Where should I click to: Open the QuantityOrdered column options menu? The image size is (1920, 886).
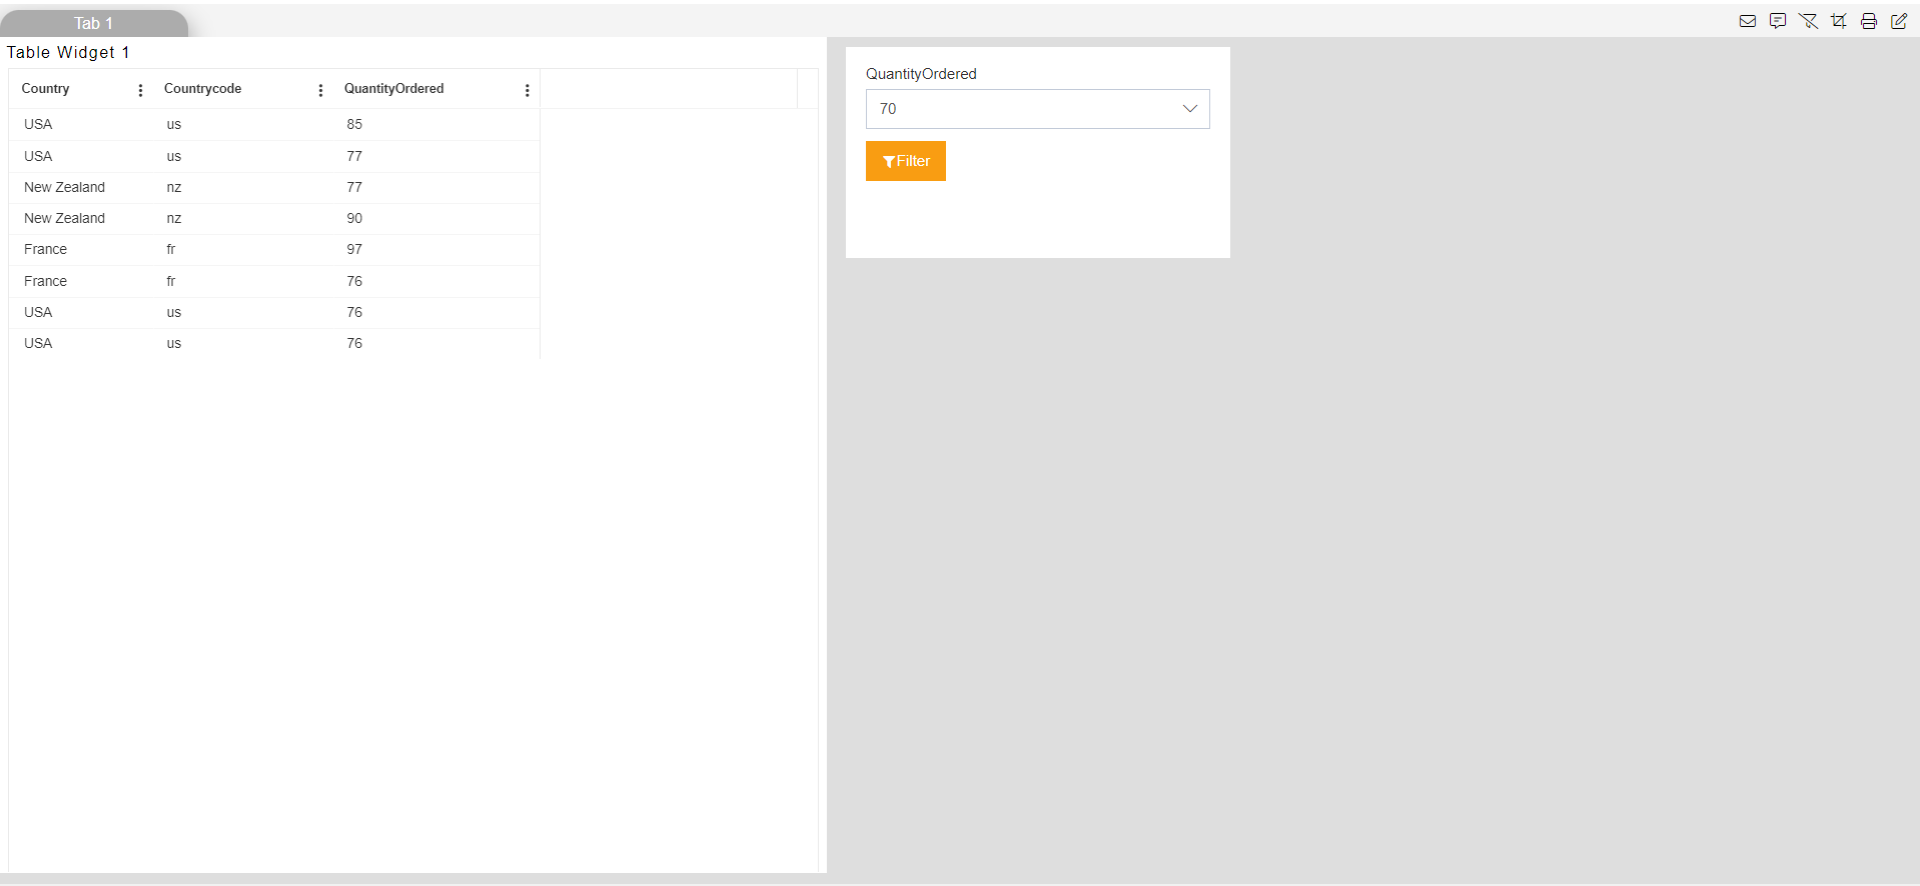point(527,90)
